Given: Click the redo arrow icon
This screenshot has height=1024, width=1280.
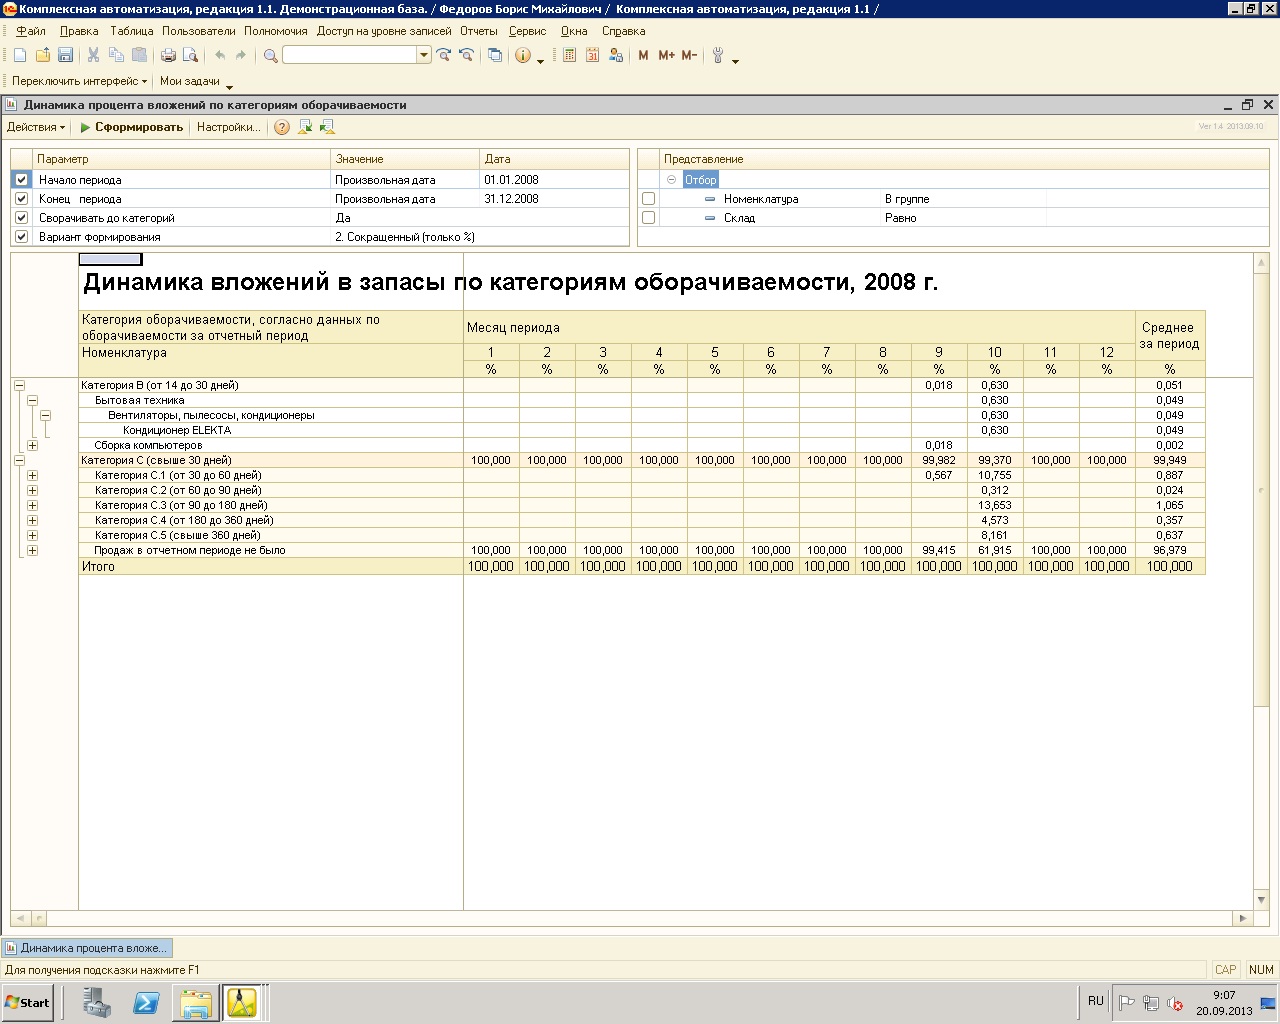Looking at the screenshot, I should (x=242, y=56).
